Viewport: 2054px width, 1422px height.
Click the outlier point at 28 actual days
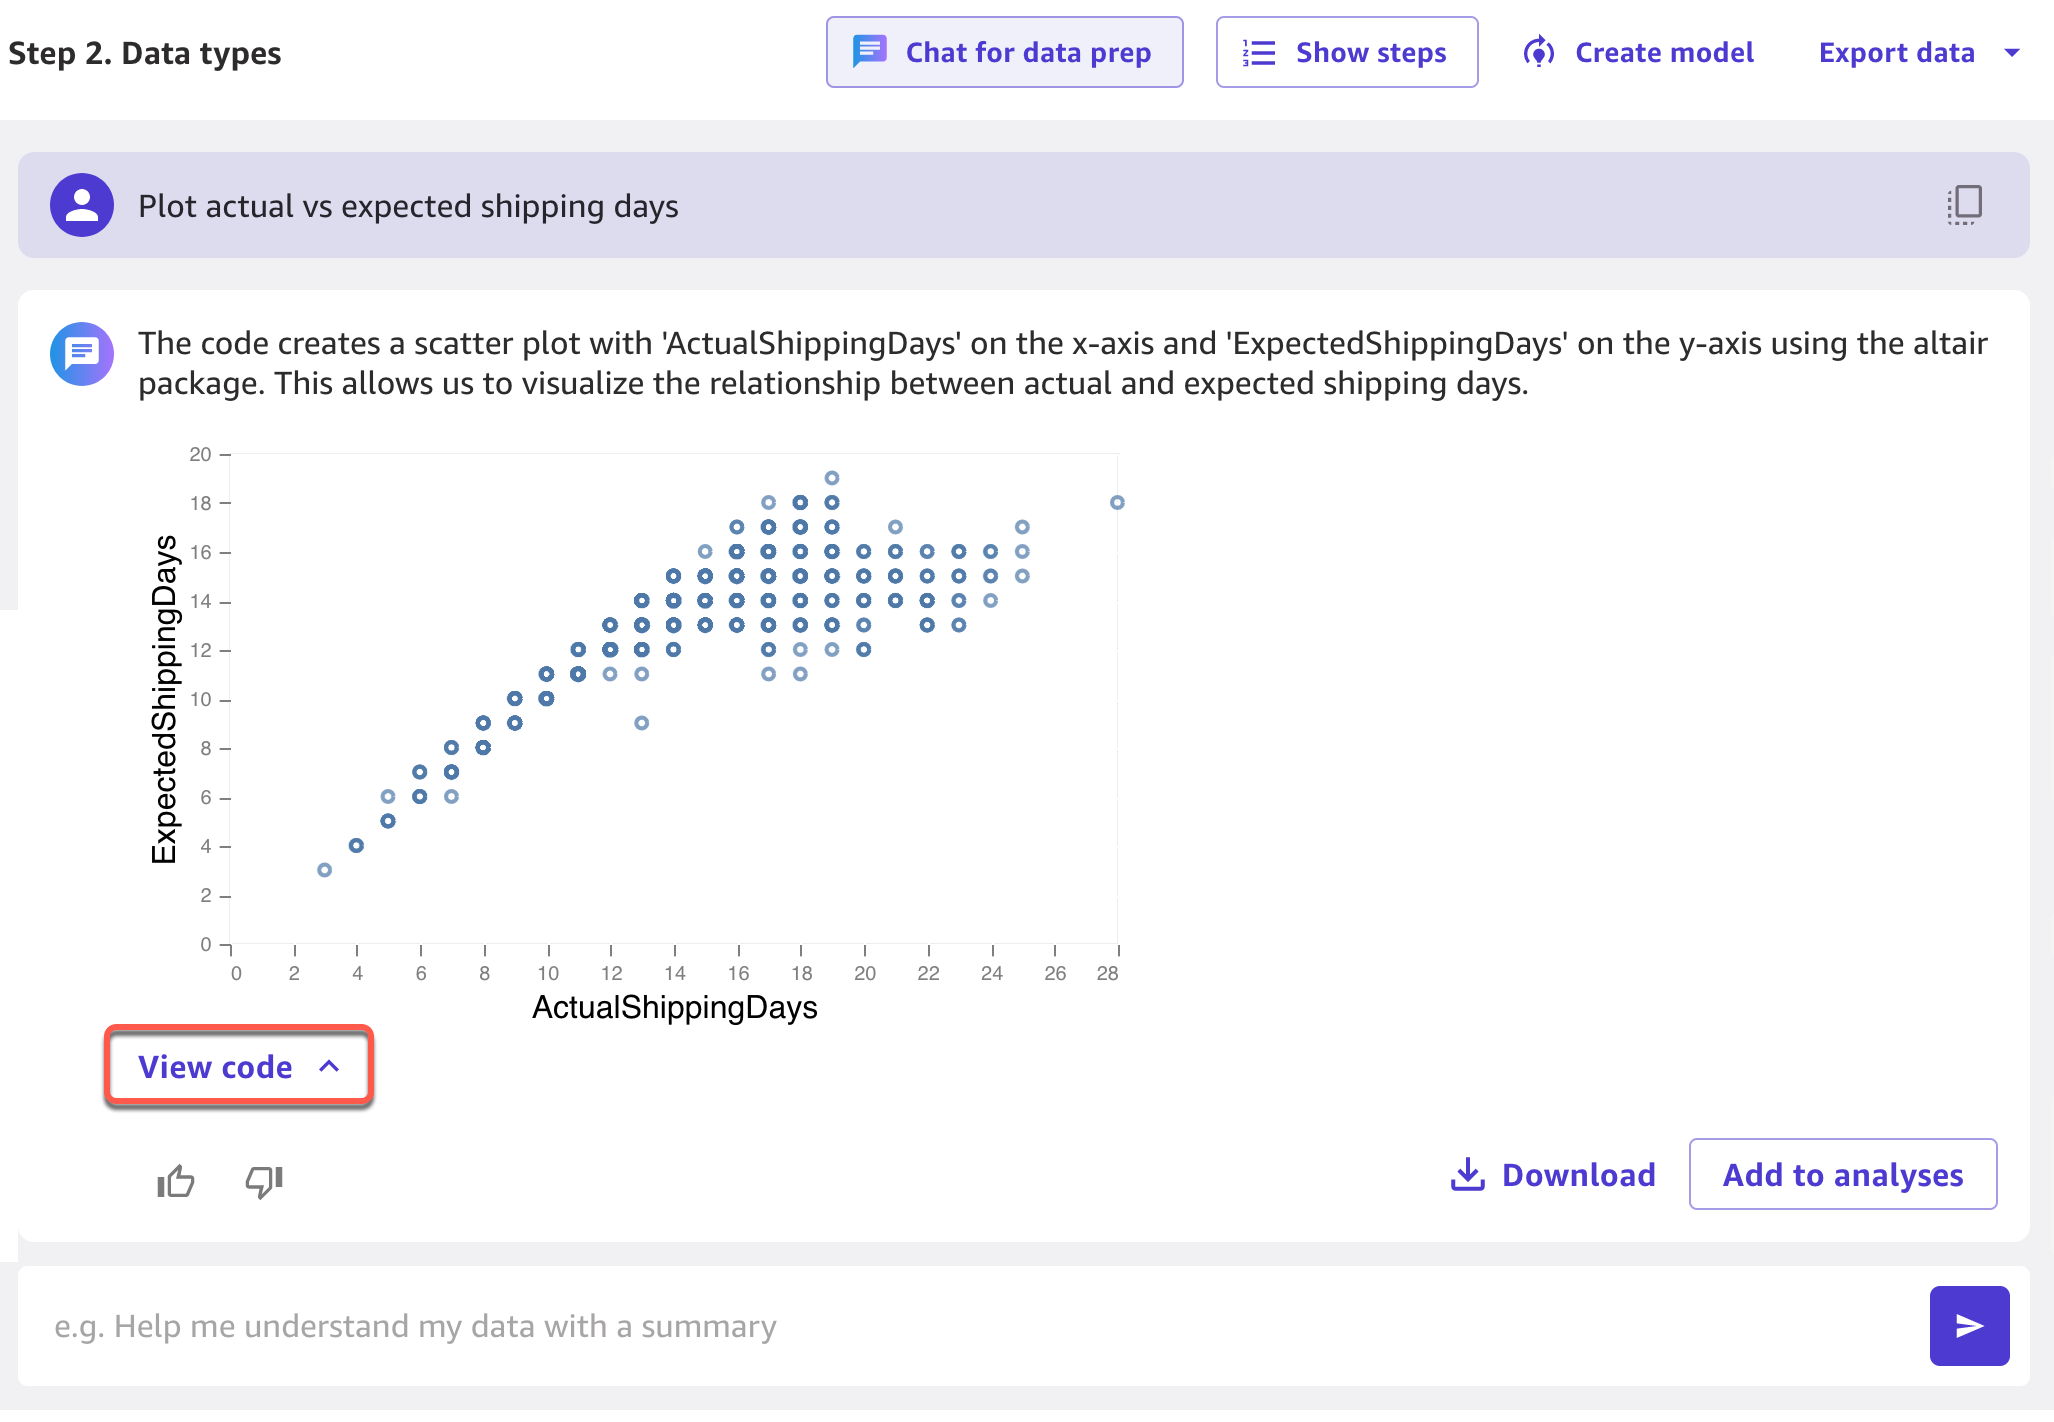coord(1117,502)
